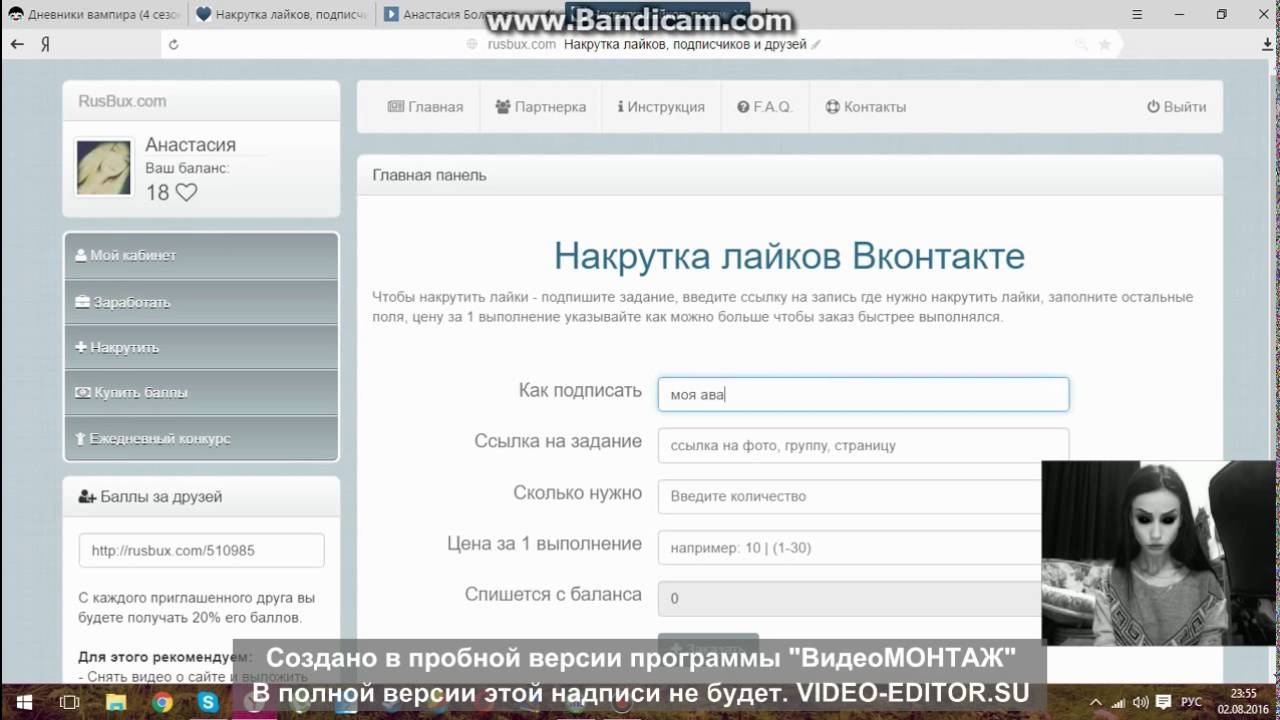Switch to the Накрутка лайков browser tab
Screen dimensions: 1280x720
click(x=281, y=15)
